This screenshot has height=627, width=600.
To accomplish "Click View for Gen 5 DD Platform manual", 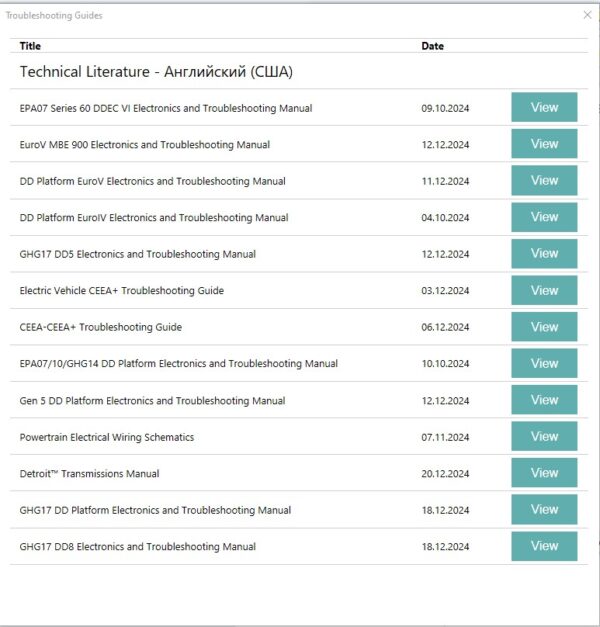I will coord(544,400).
